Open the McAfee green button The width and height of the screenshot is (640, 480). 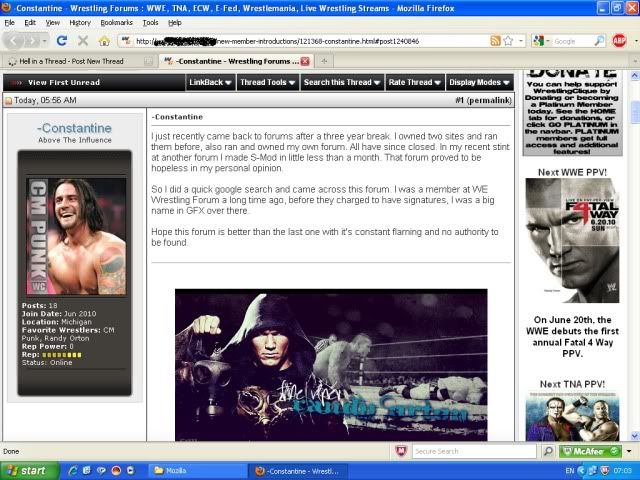click(x=590, y=451)
